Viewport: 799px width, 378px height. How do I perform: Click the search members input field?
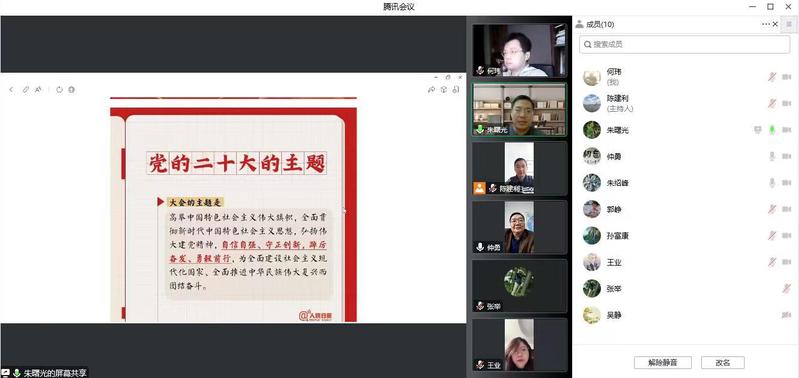click(x=684, y=44)
